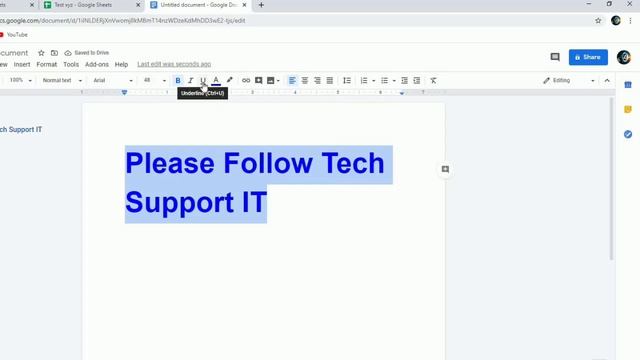Decrease indent of selected text

tap(404, 80)
